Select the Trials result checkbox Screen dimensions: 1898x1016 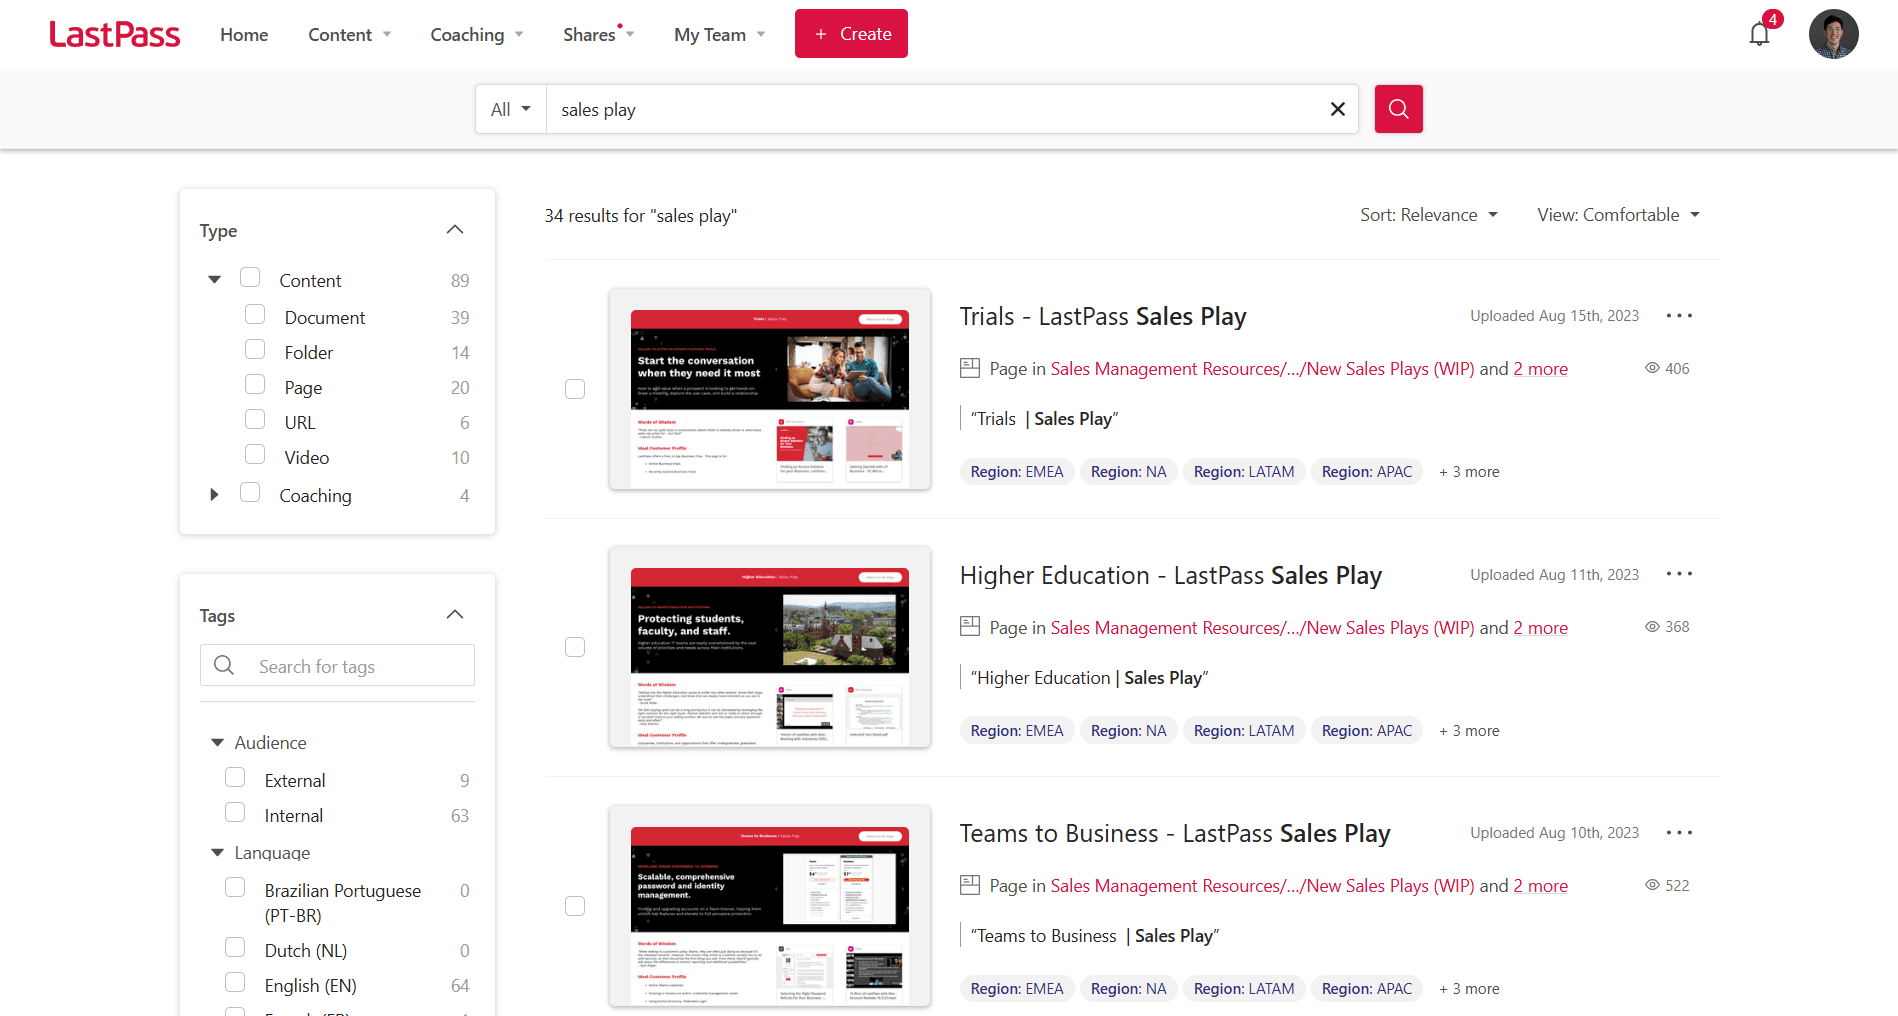coord(575,389)
